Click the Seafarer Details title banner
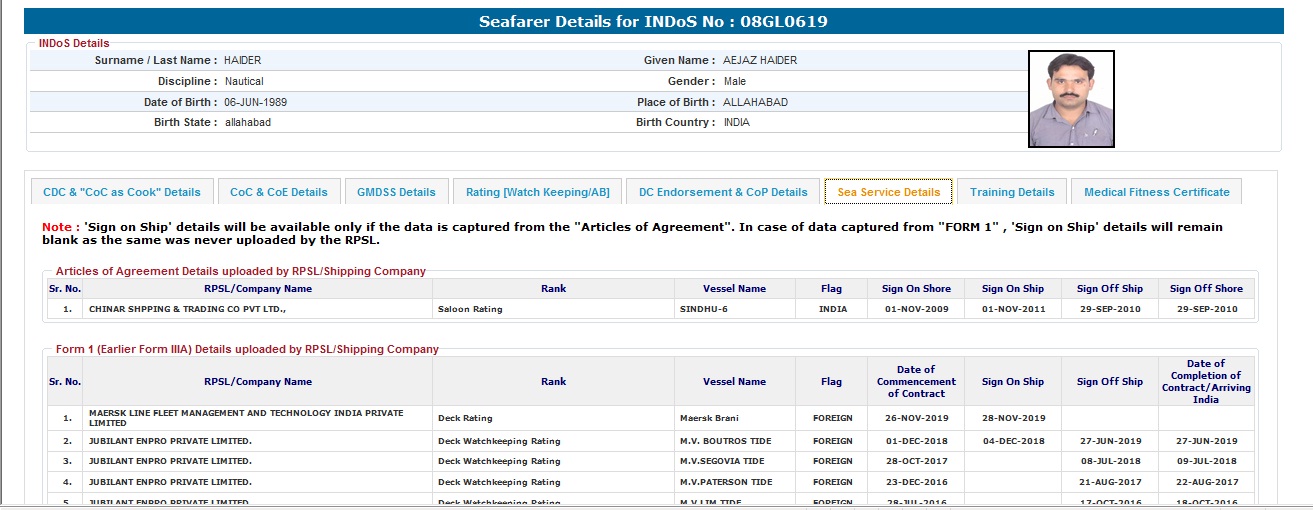Viewport: 1313px width, 510px height. (x=654, y=21)
